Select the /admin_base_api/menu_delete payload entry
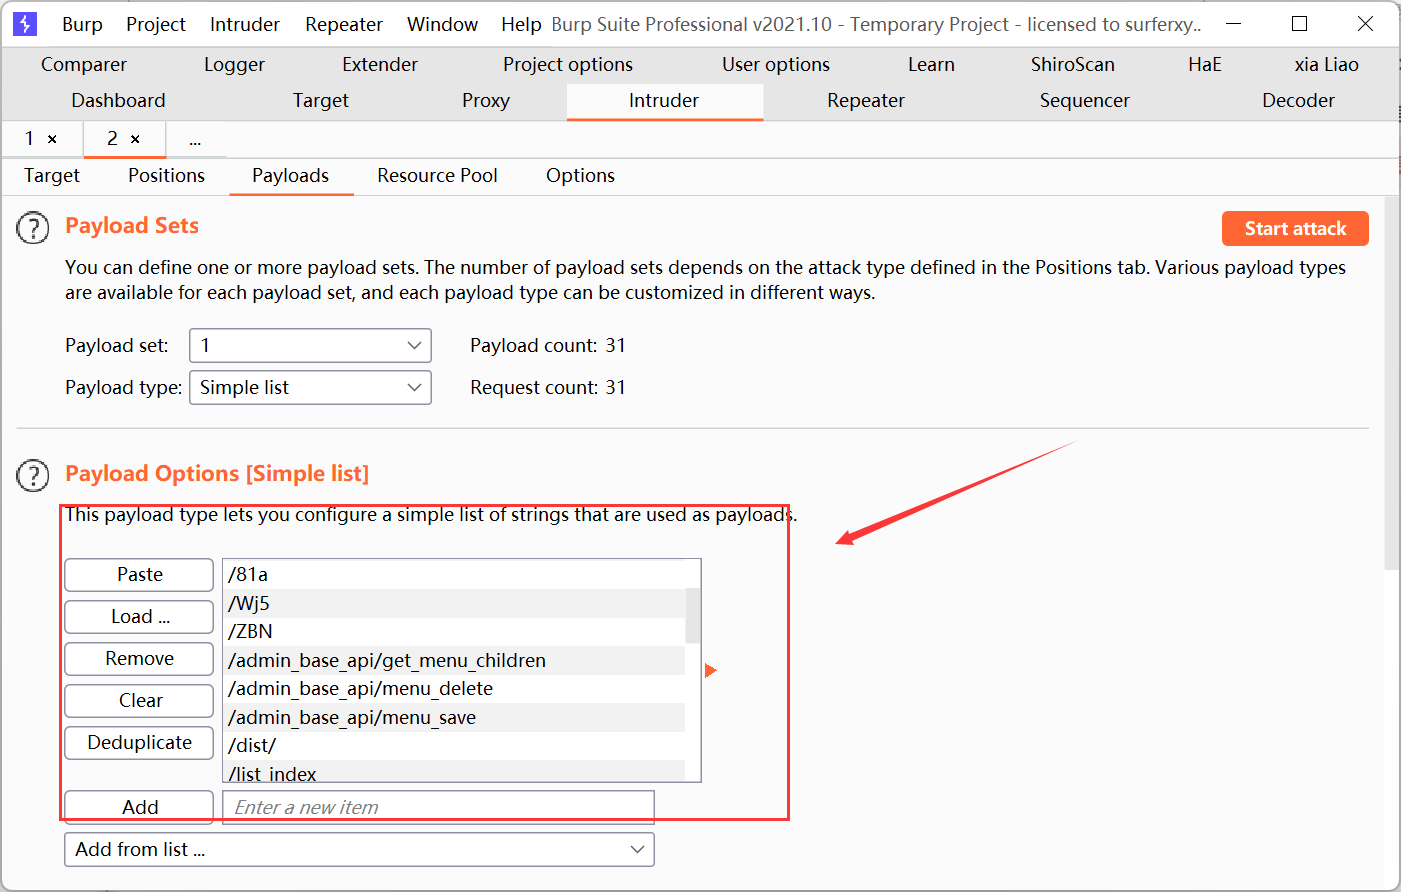 [360, 688]
